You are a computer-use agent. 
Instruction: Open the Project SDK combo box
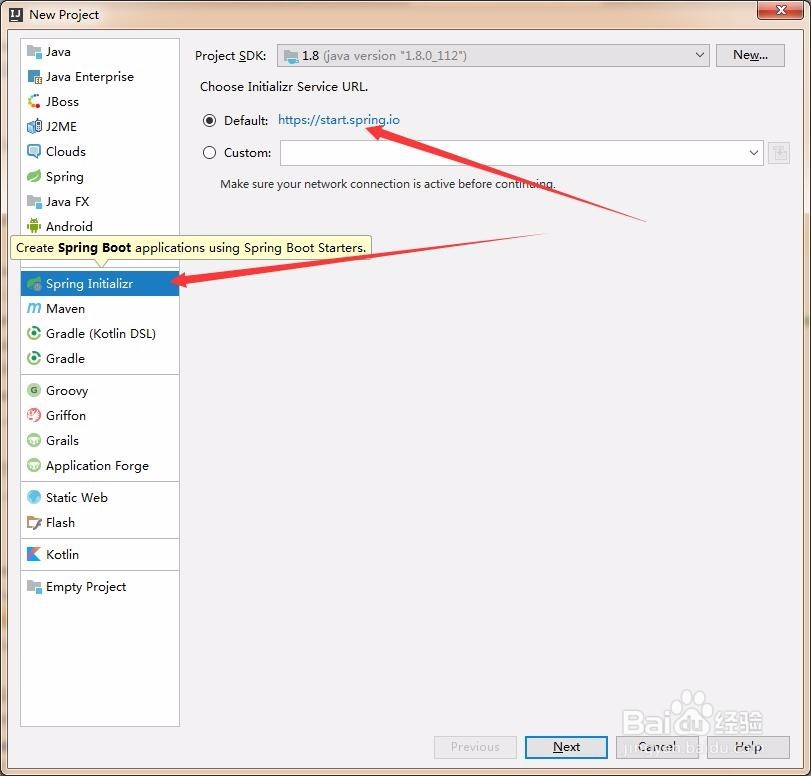493,55
